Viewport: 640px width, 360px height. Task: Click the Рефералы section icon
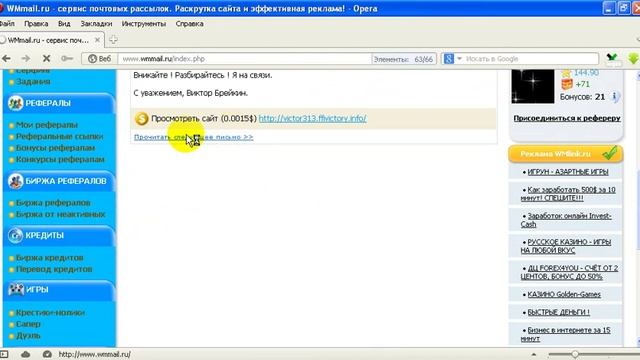point(16,103)
